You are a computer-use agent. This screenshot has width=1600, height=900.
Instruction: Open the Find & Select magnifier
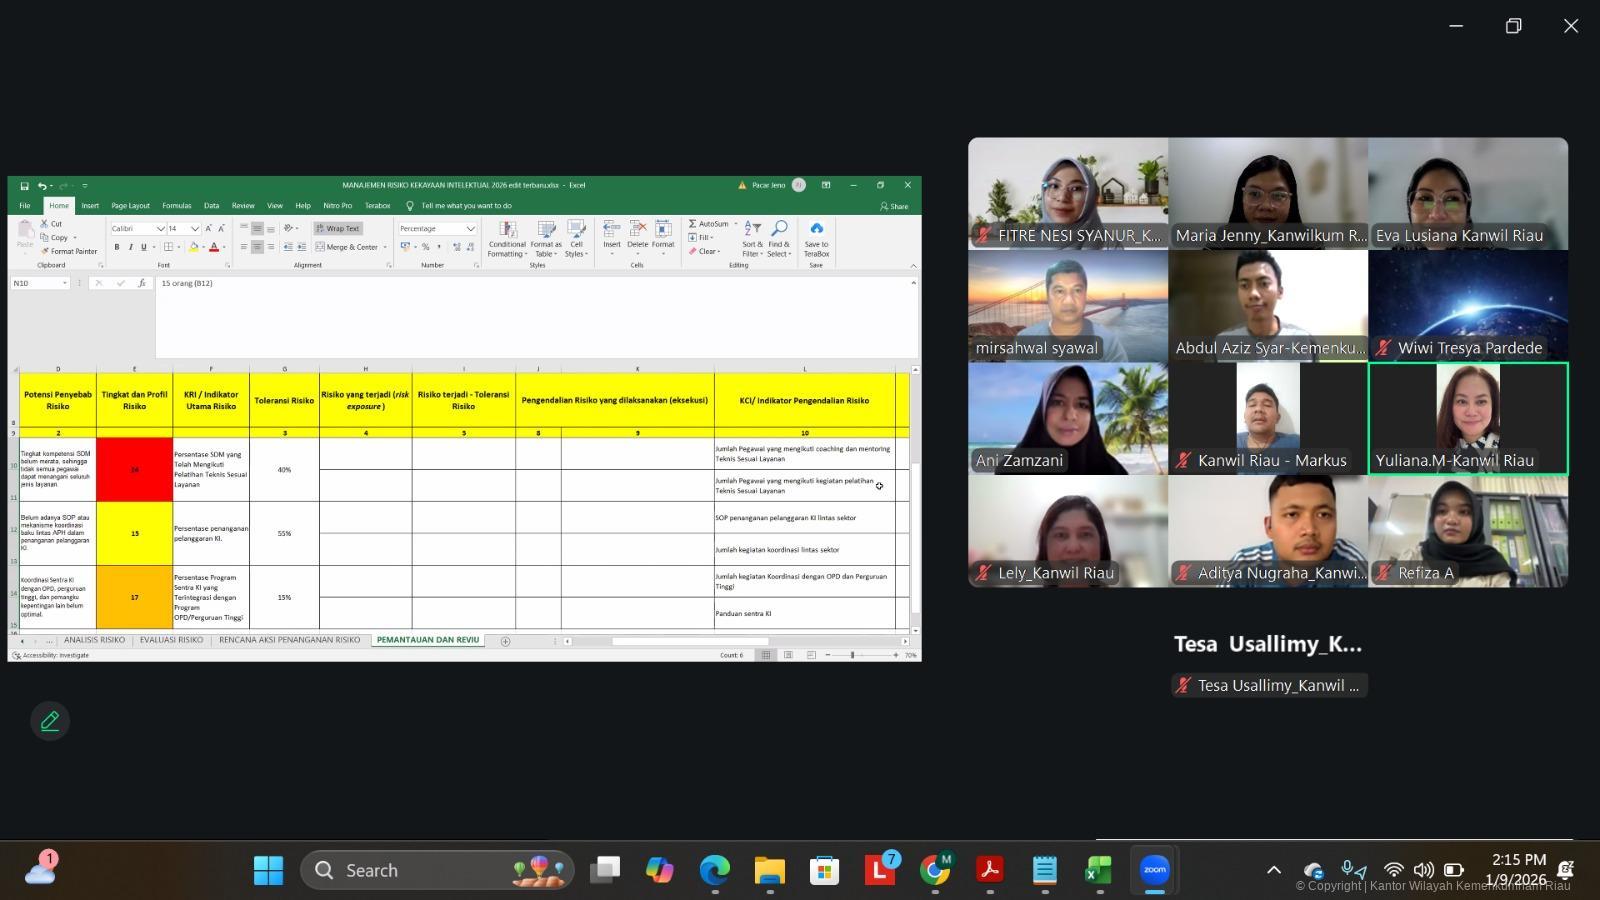click(x=779, y=229)
